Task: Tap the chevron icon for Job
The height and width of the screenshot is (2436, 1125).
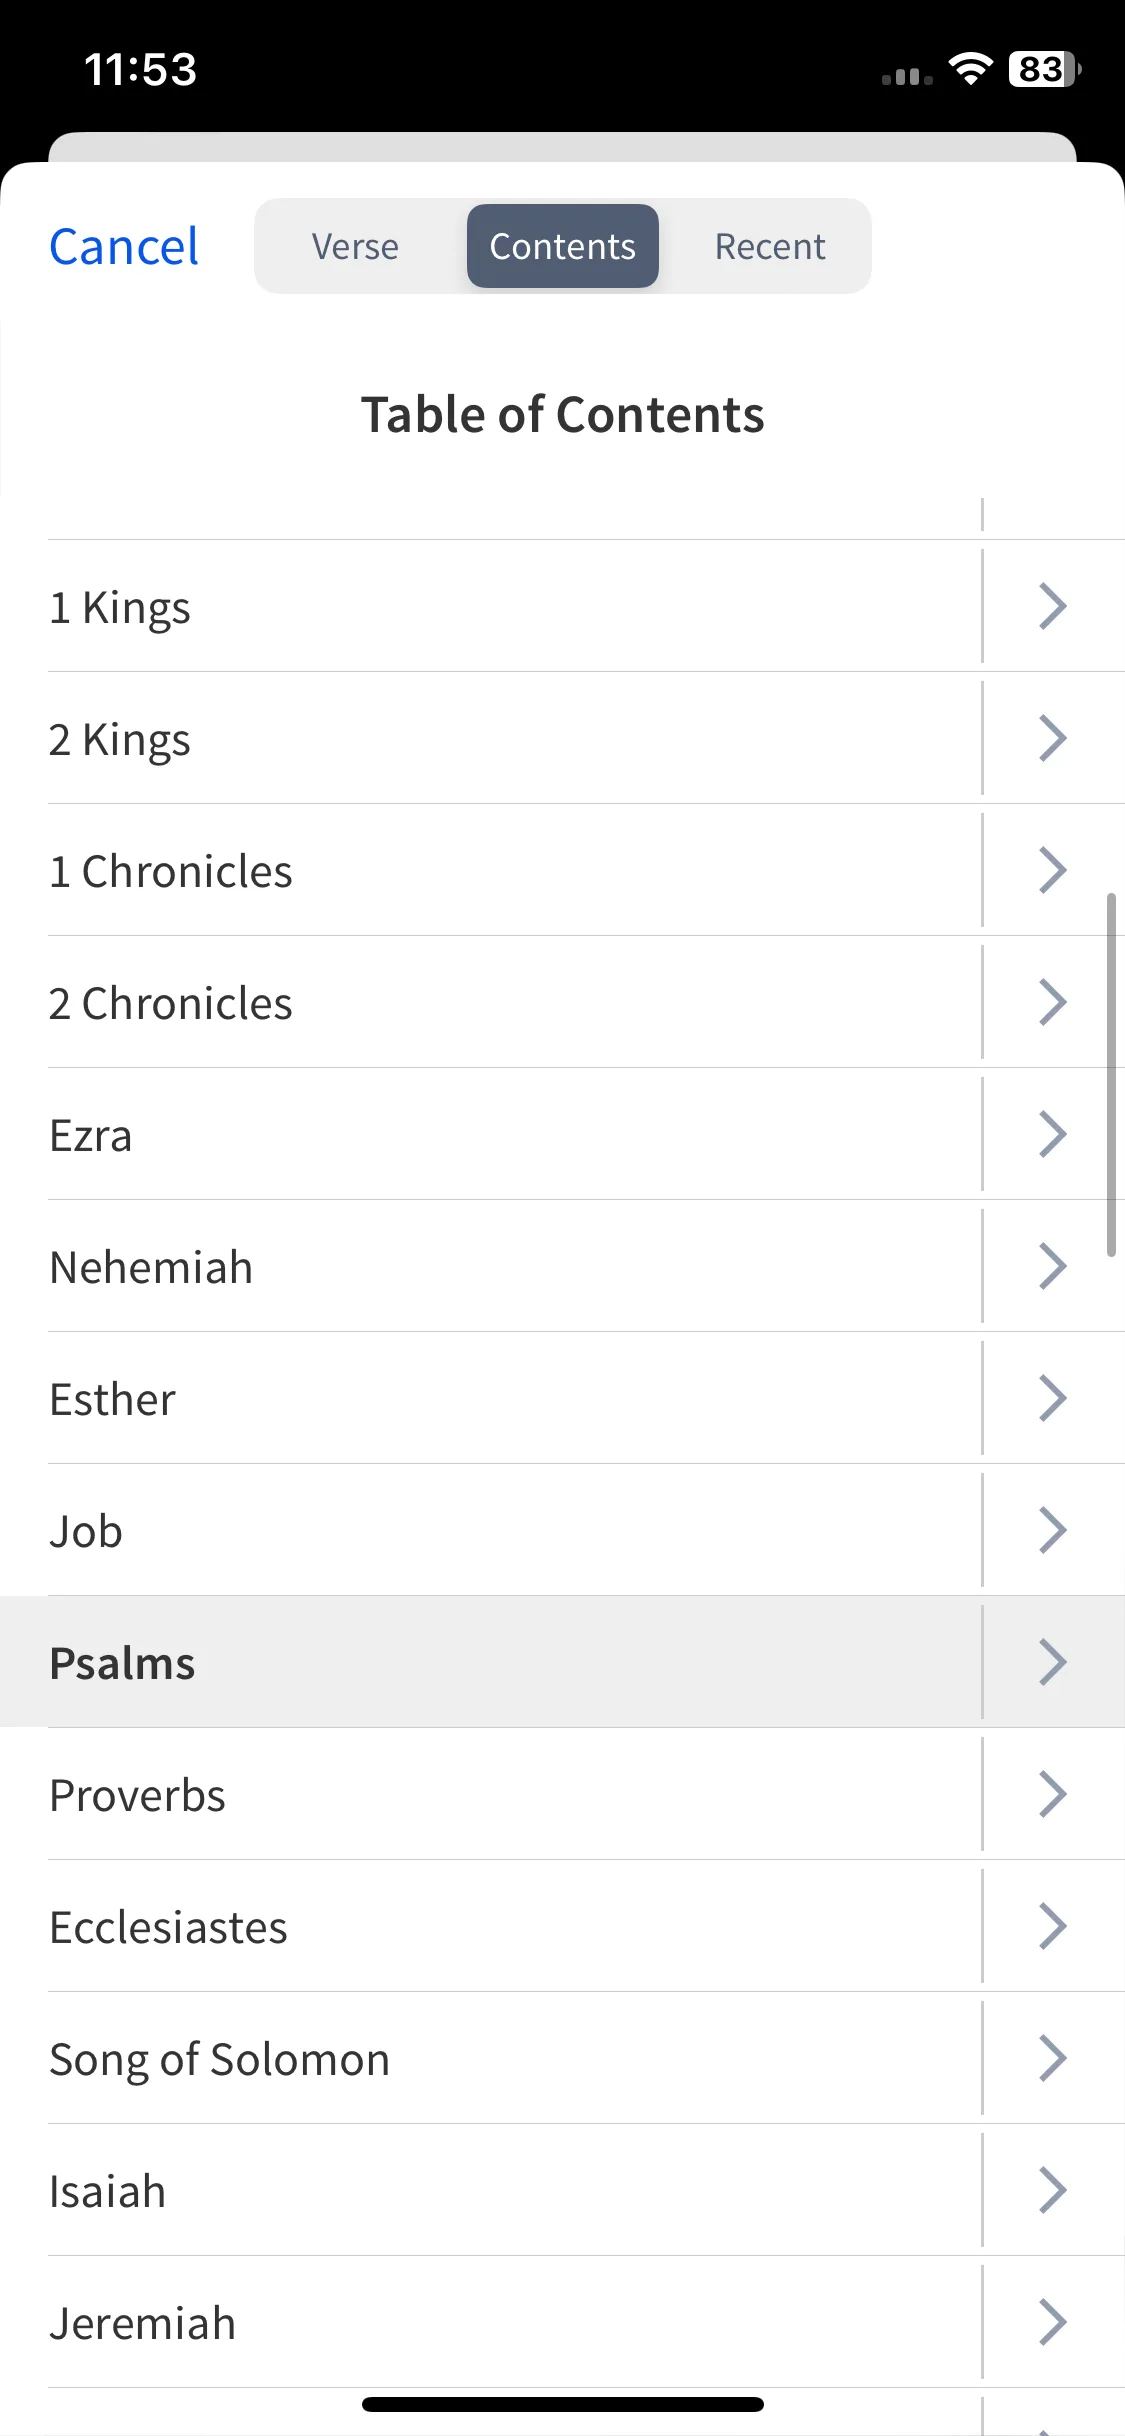Action: pyautogui.click(x=1053, y=1530)
